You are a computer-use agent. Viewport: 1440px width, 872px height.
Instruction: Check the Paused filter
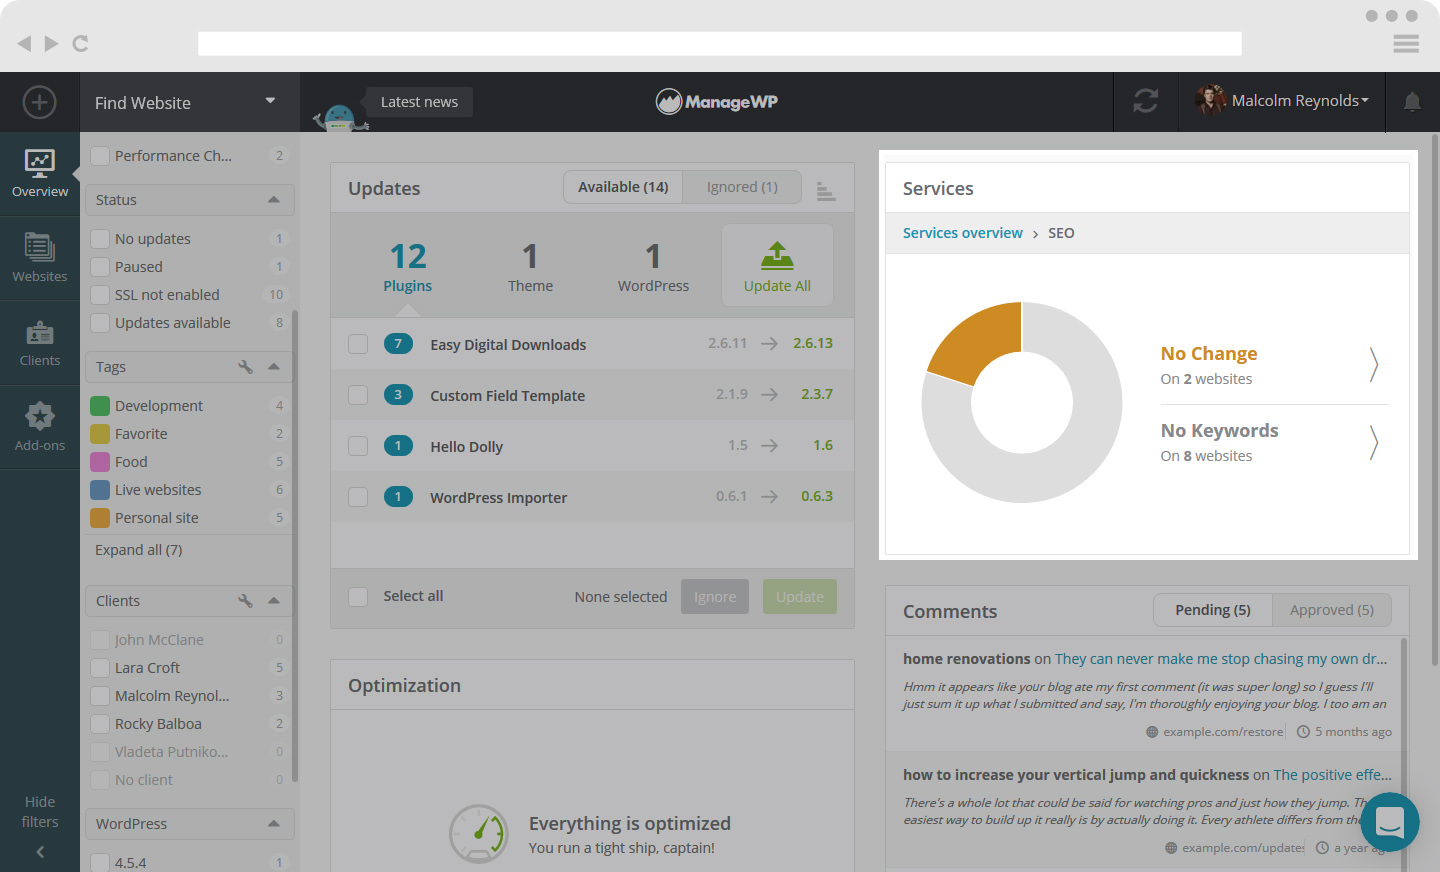pos(100,267)
